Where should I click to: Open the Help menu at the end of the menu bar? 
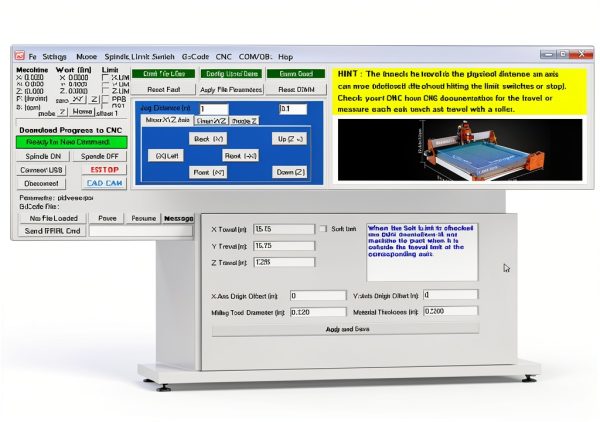pyautogui.click(x=285, y=57)
